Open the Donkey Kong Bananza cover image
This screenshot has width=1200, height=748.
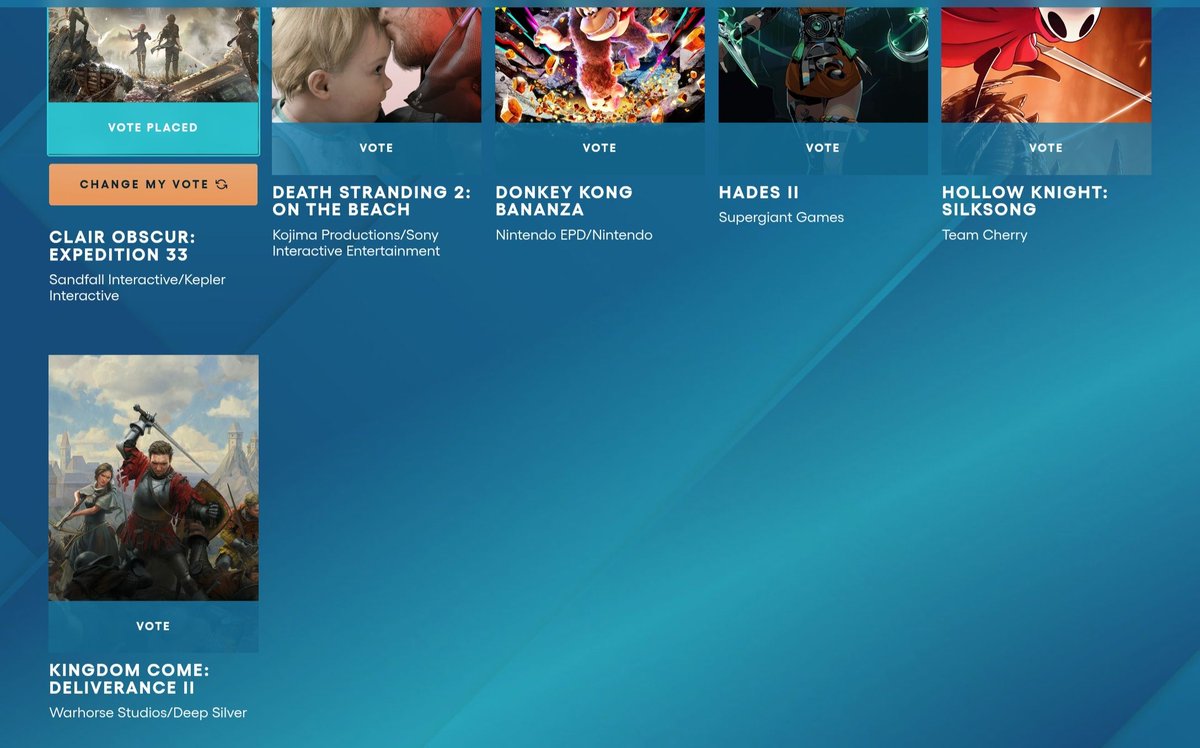click(599, 65)
